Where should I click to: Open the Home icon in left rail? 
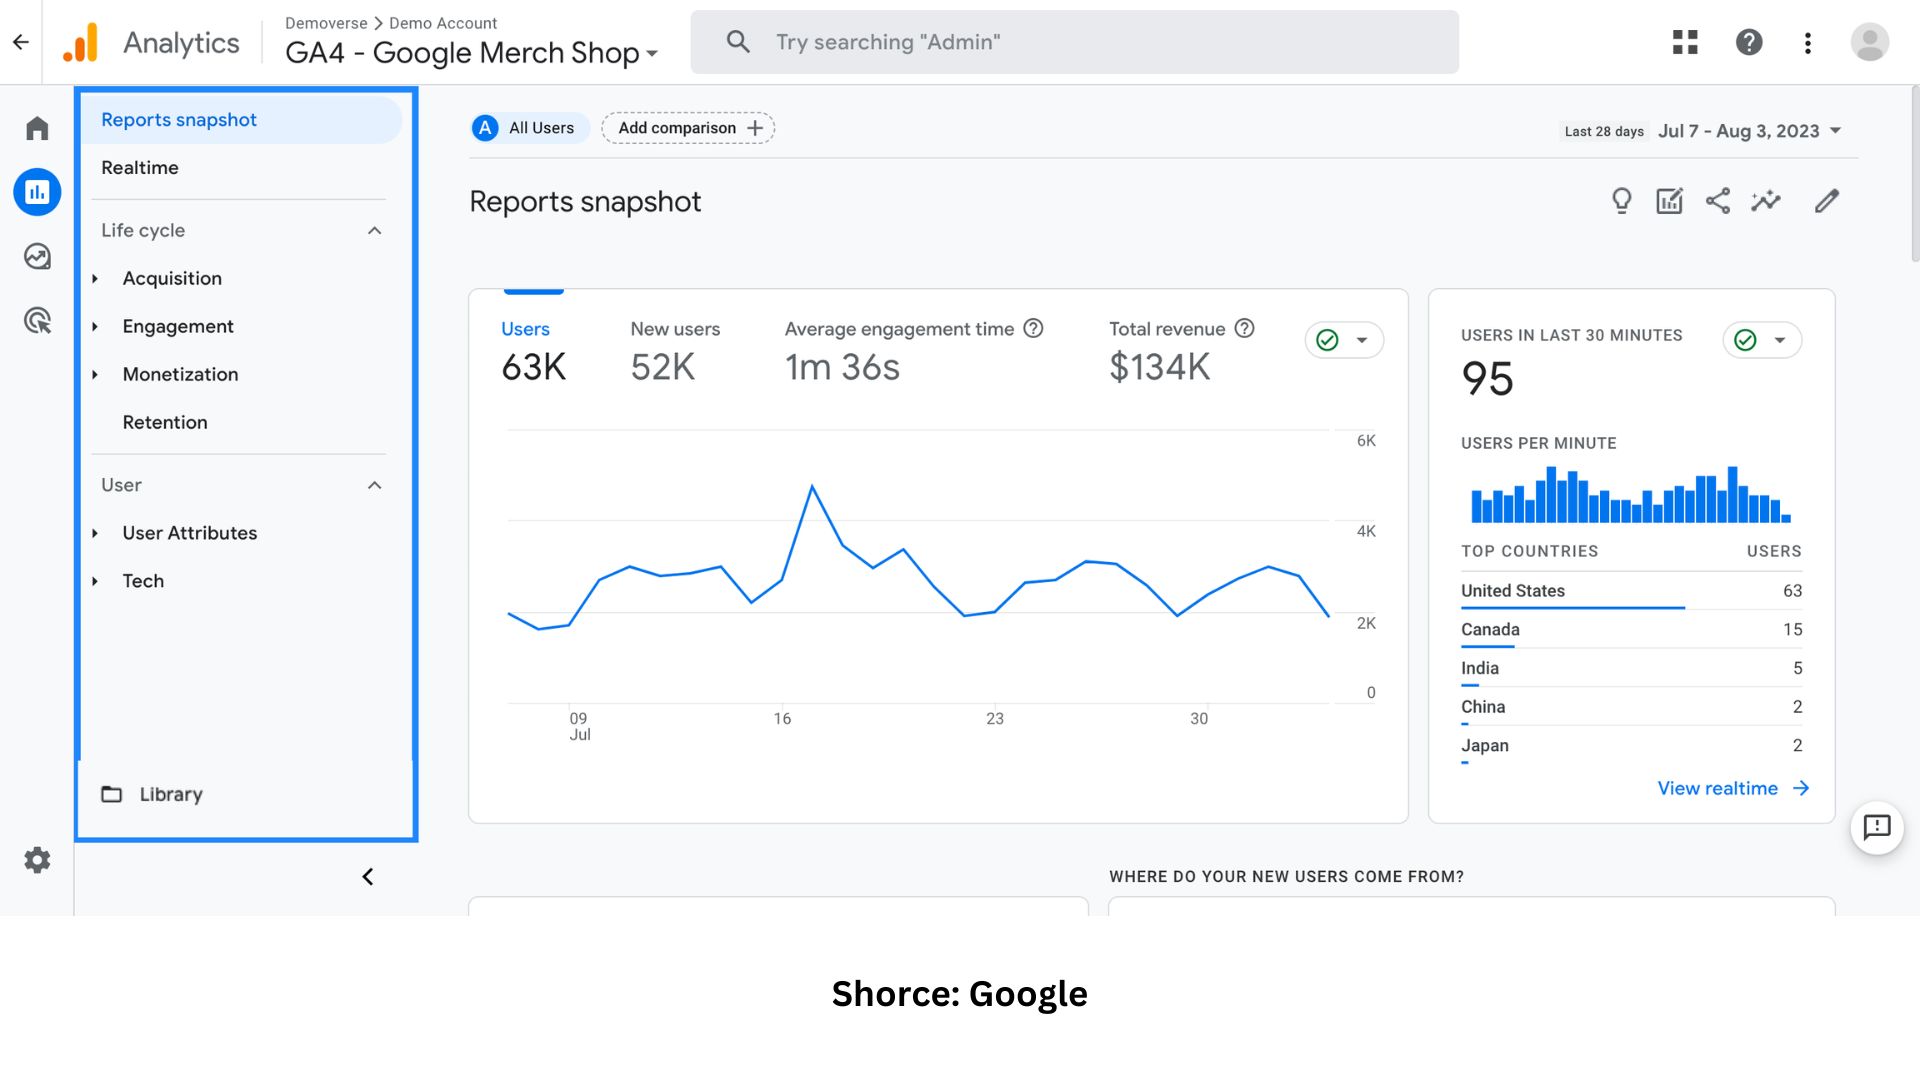coord(37,129)
